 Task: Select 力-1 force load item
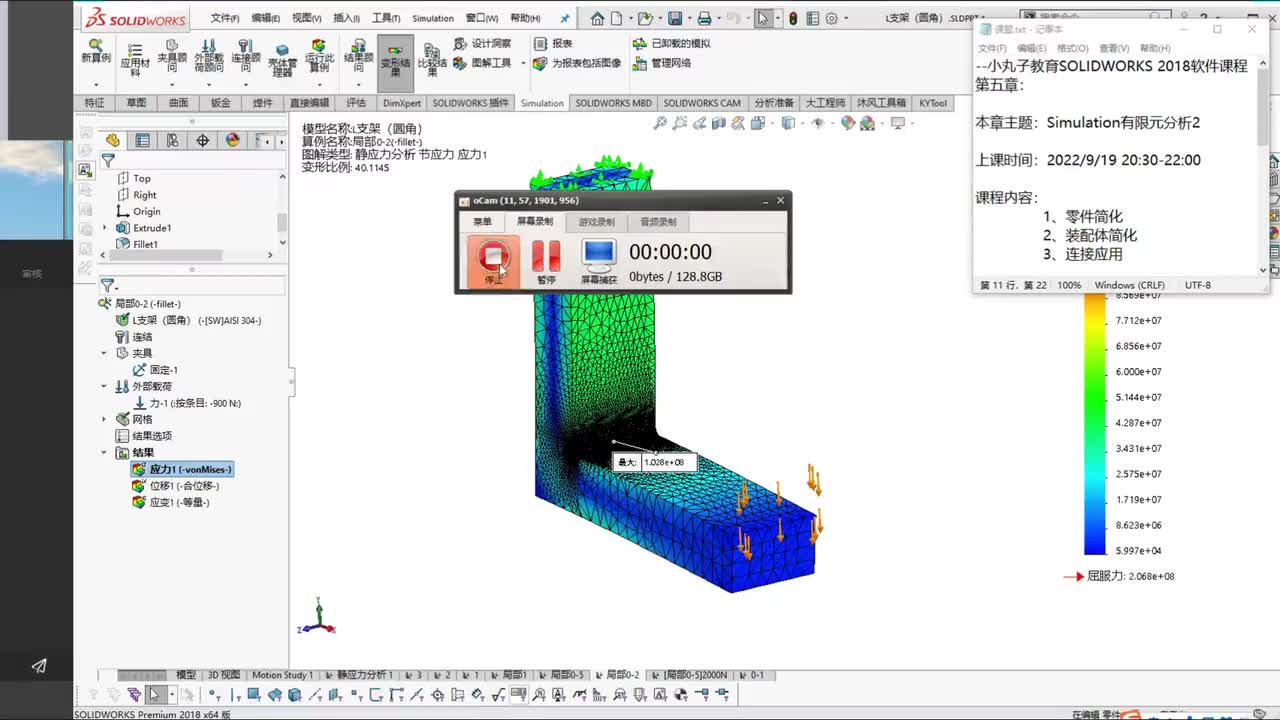(187, 403)
